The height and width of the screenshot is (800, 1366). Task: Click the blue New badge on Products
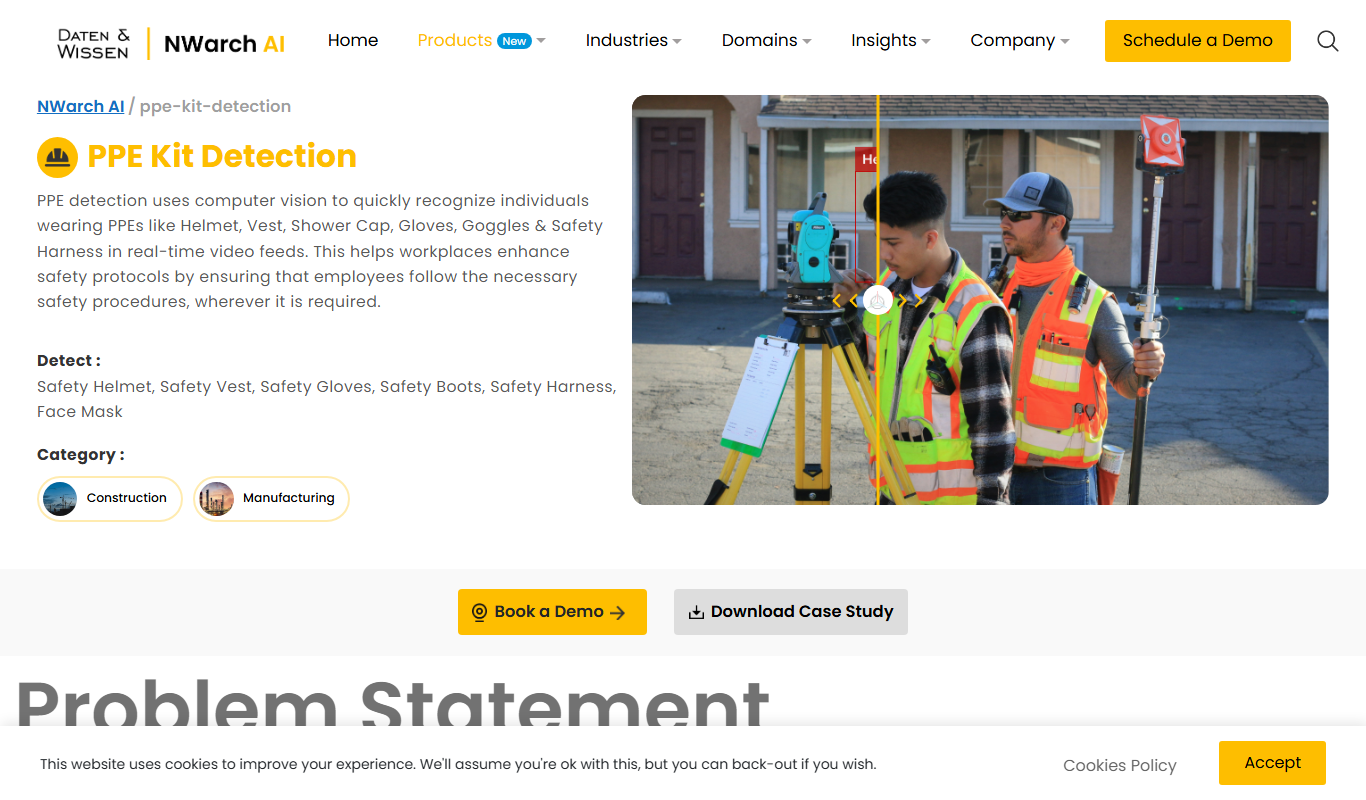click(515, 41)
